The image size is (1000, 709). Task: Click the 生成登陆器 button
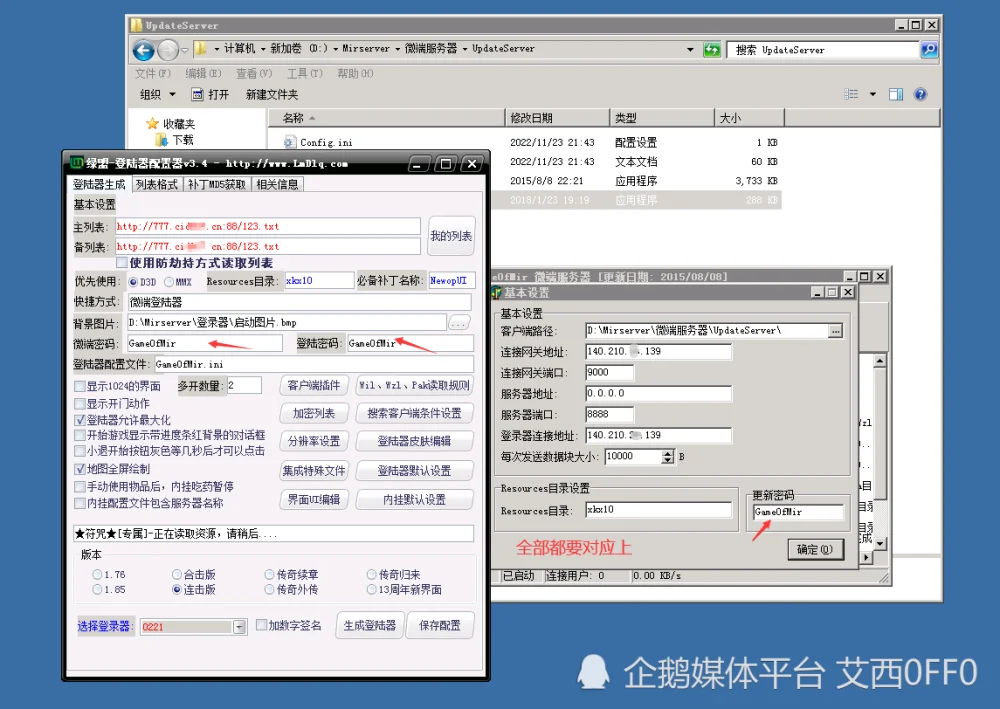[369, 626]
